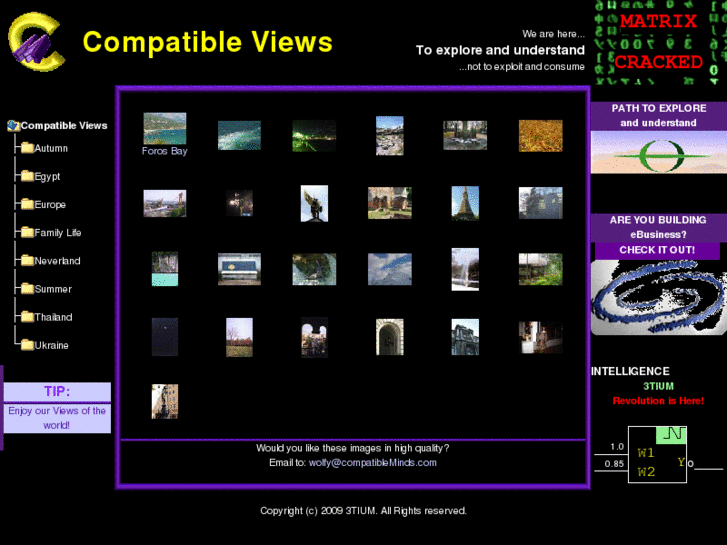Open the Neverland folder icon
The image size is (727, 545).
coord(27,261)
